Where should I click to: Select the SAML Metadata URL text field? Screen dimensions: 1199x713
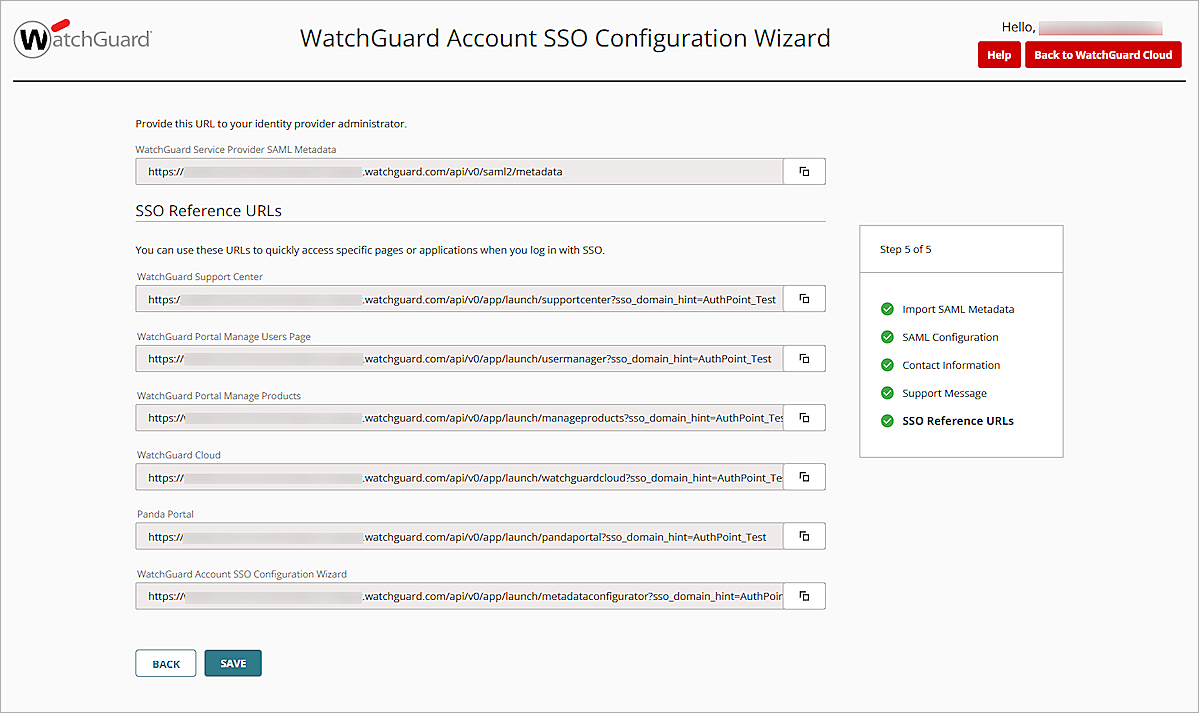458,171
